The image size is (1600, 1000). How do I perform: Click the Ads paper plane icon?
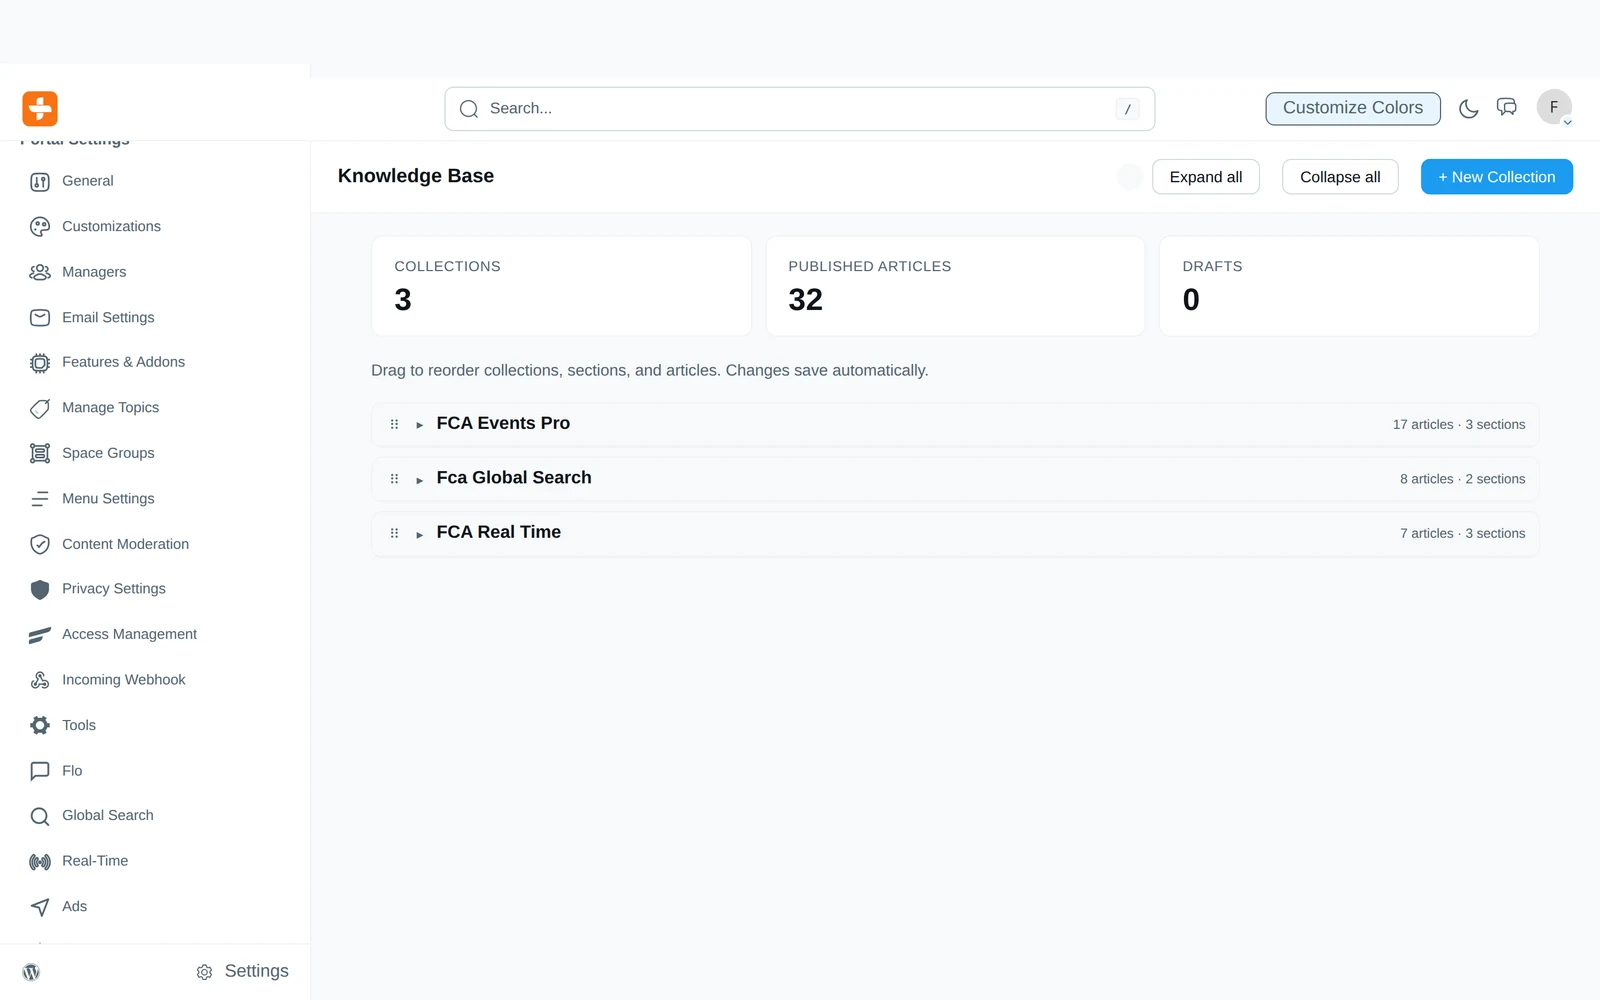(40, 907)
